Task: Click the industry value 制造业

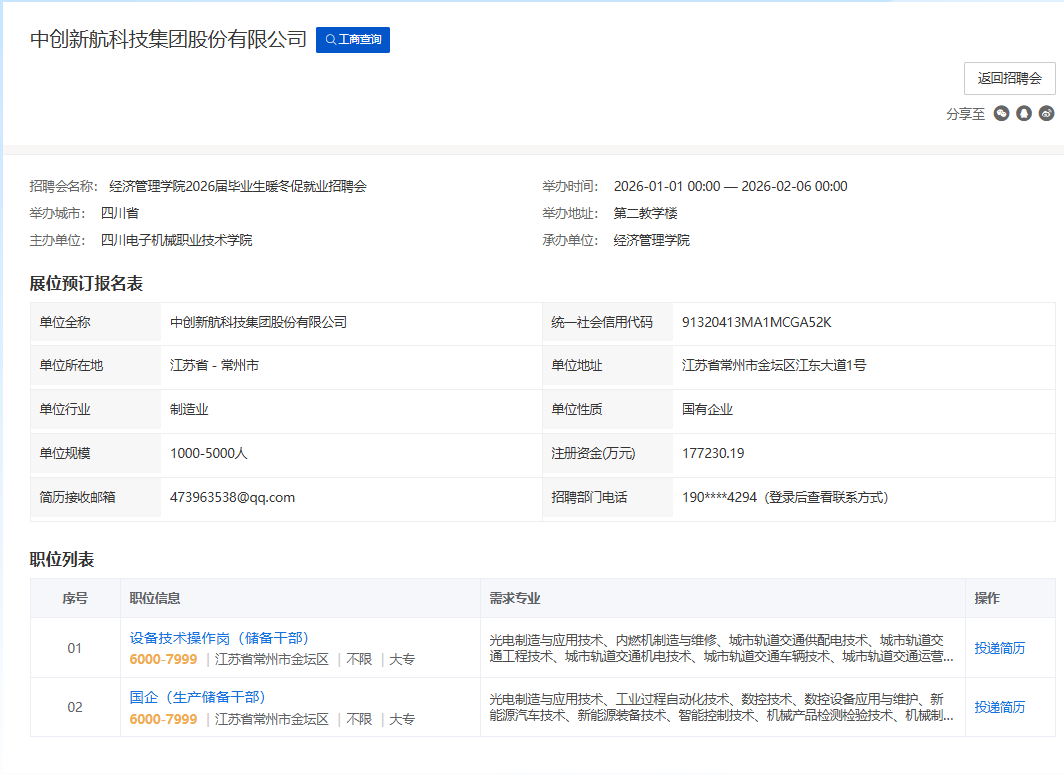Action: coord(189,409)
